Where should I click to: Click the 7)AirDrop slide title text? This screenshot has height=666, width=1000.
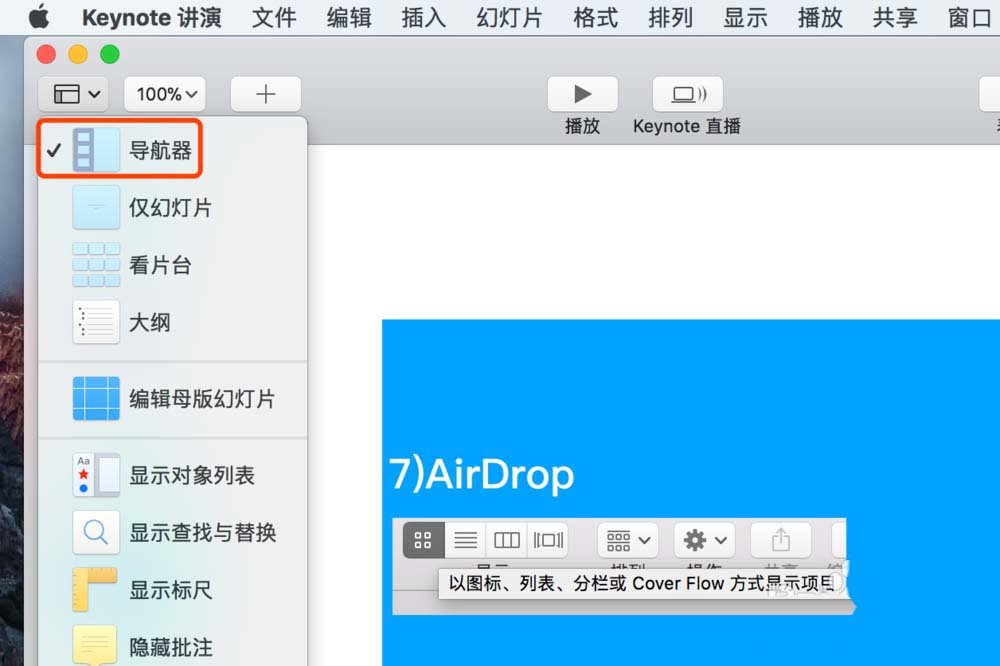click(482, 475)
